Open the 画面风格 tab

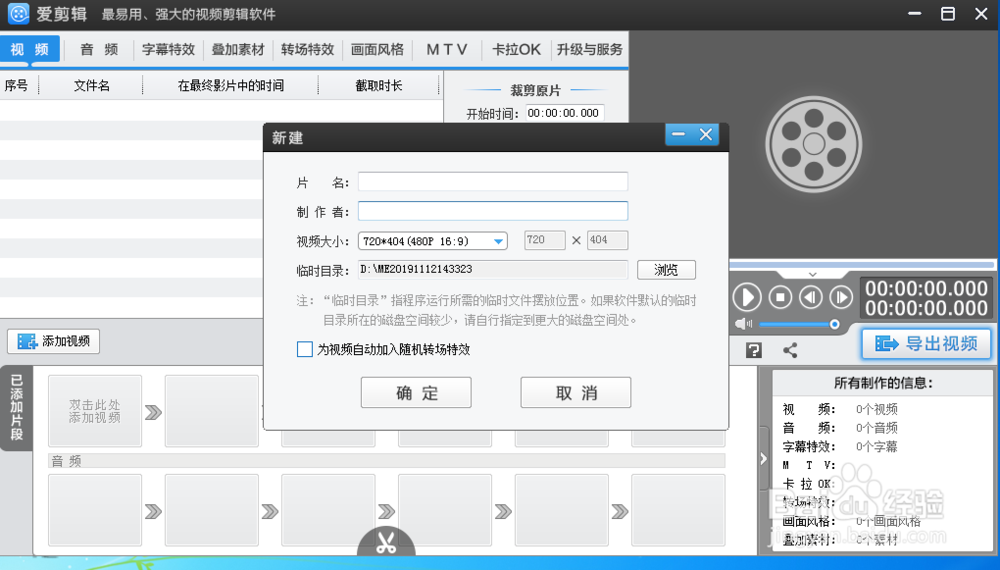coord(377,49)
